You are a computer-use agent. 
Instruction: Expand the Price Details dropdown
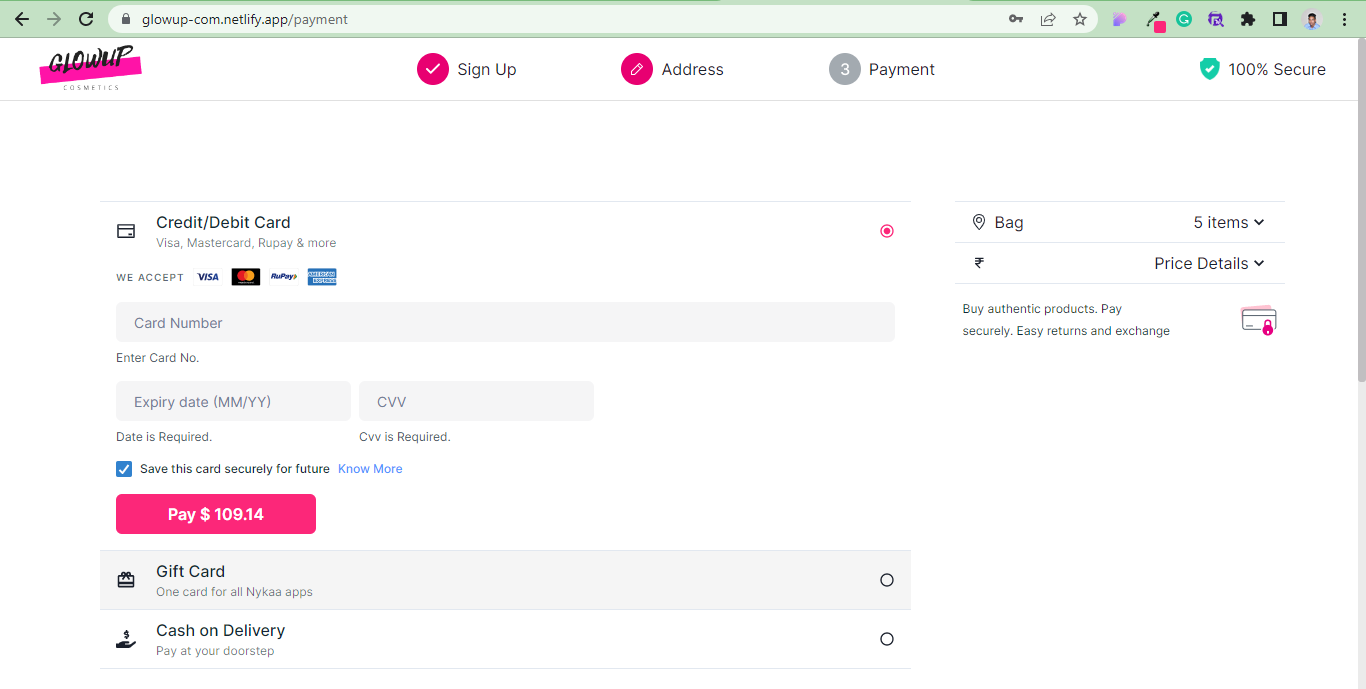tap(1209, 263)
